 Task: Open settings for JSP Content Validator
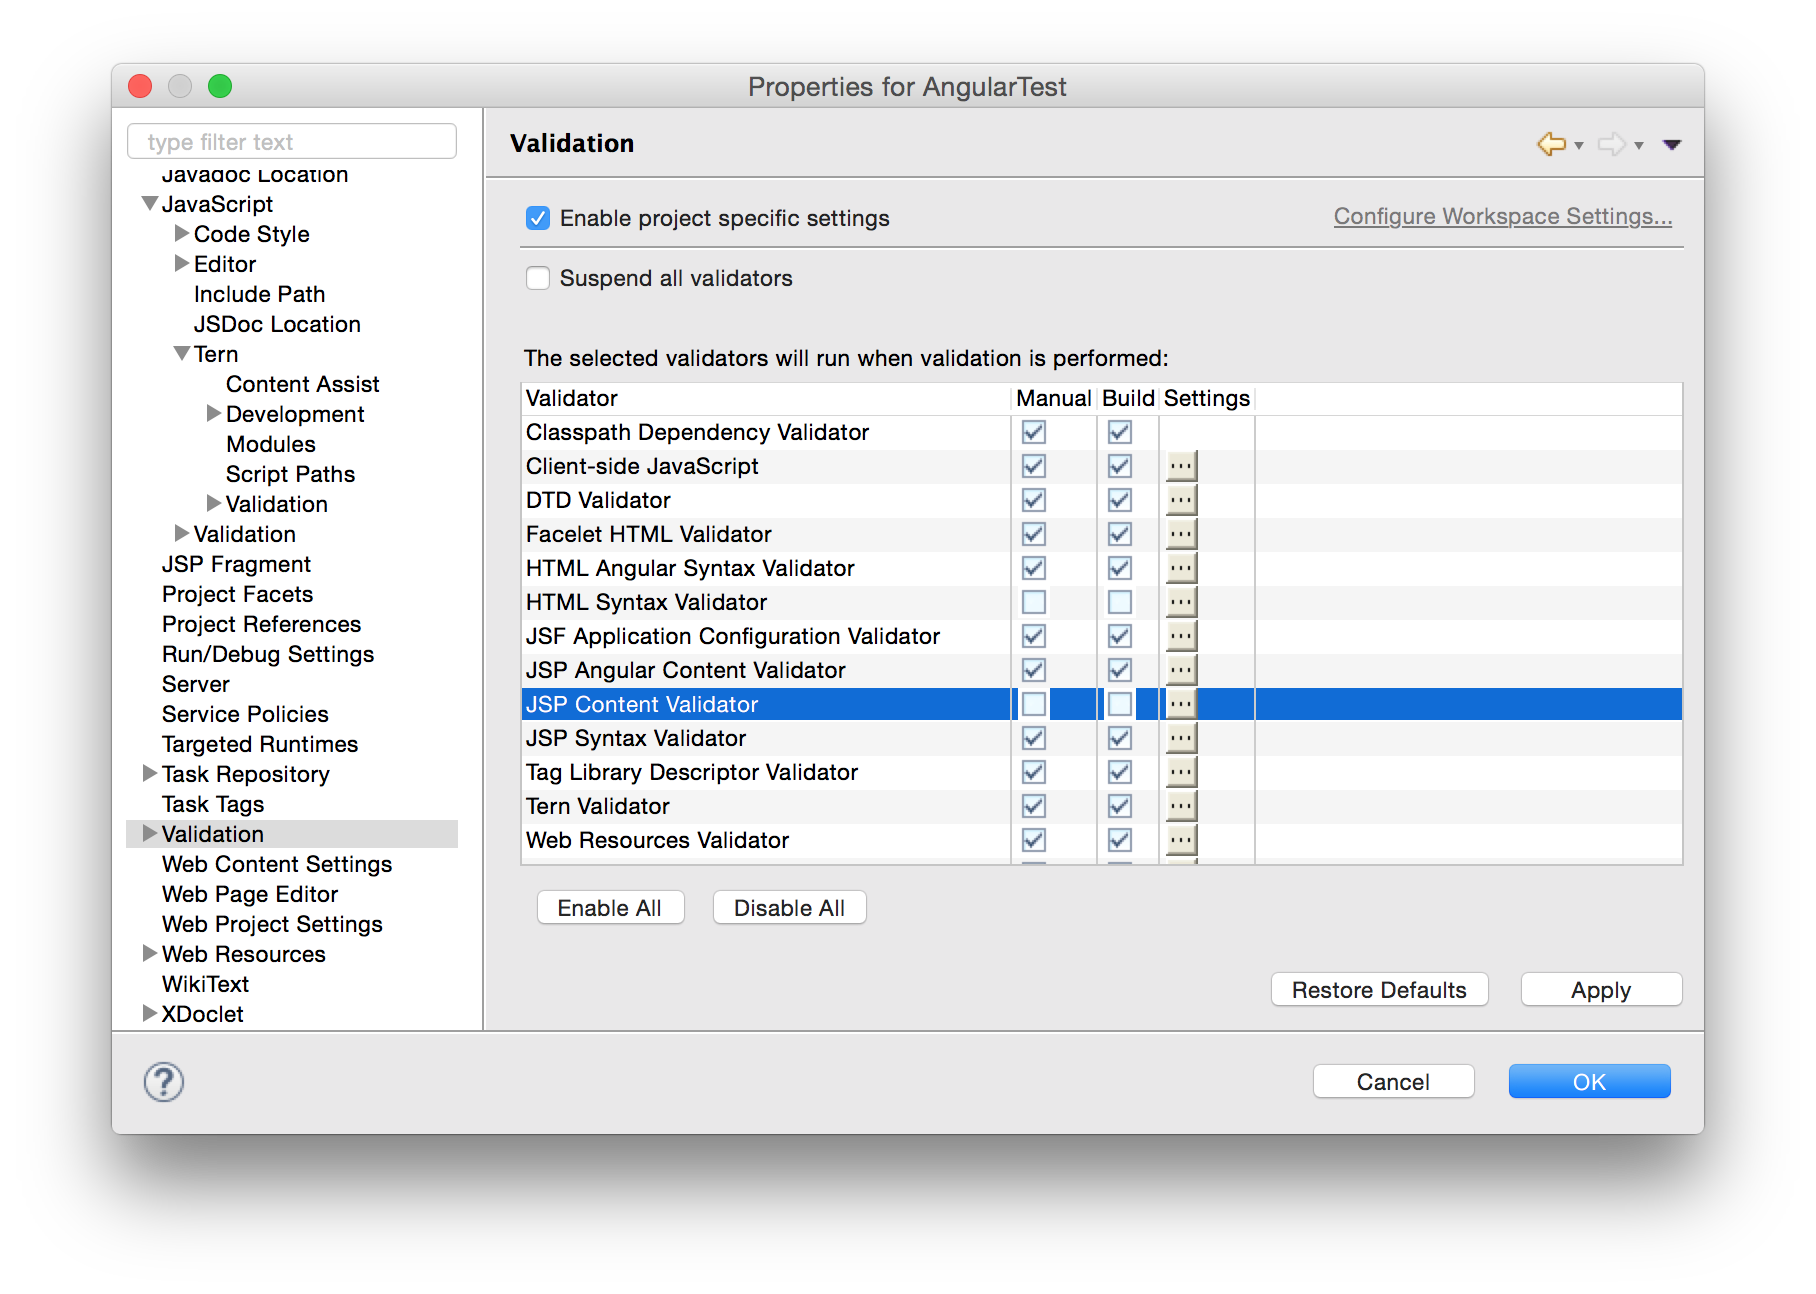click(x=1181, y=704)
